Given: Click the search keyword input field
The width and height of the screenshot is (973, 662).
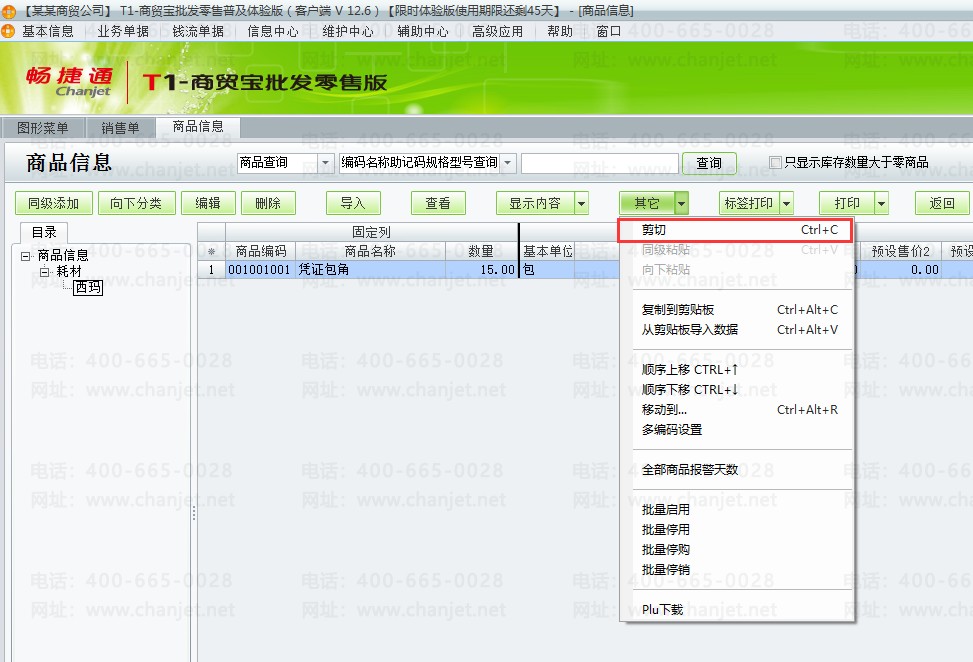Looking at the screenshot, I should [599, 163].
